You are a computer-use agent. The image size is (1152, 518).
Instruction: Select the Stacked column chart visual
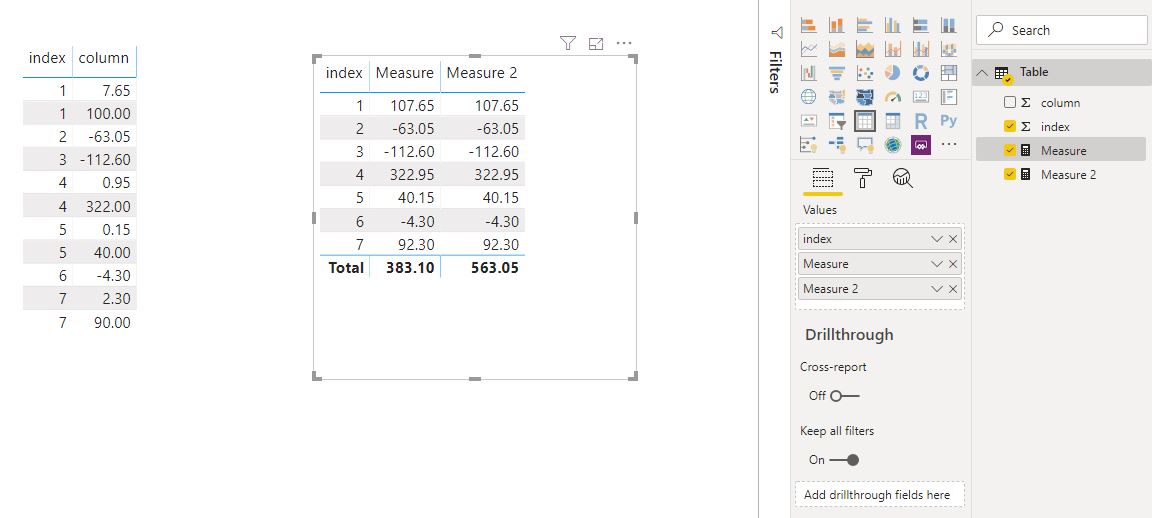pyautogui.click(x=836, y=26)
